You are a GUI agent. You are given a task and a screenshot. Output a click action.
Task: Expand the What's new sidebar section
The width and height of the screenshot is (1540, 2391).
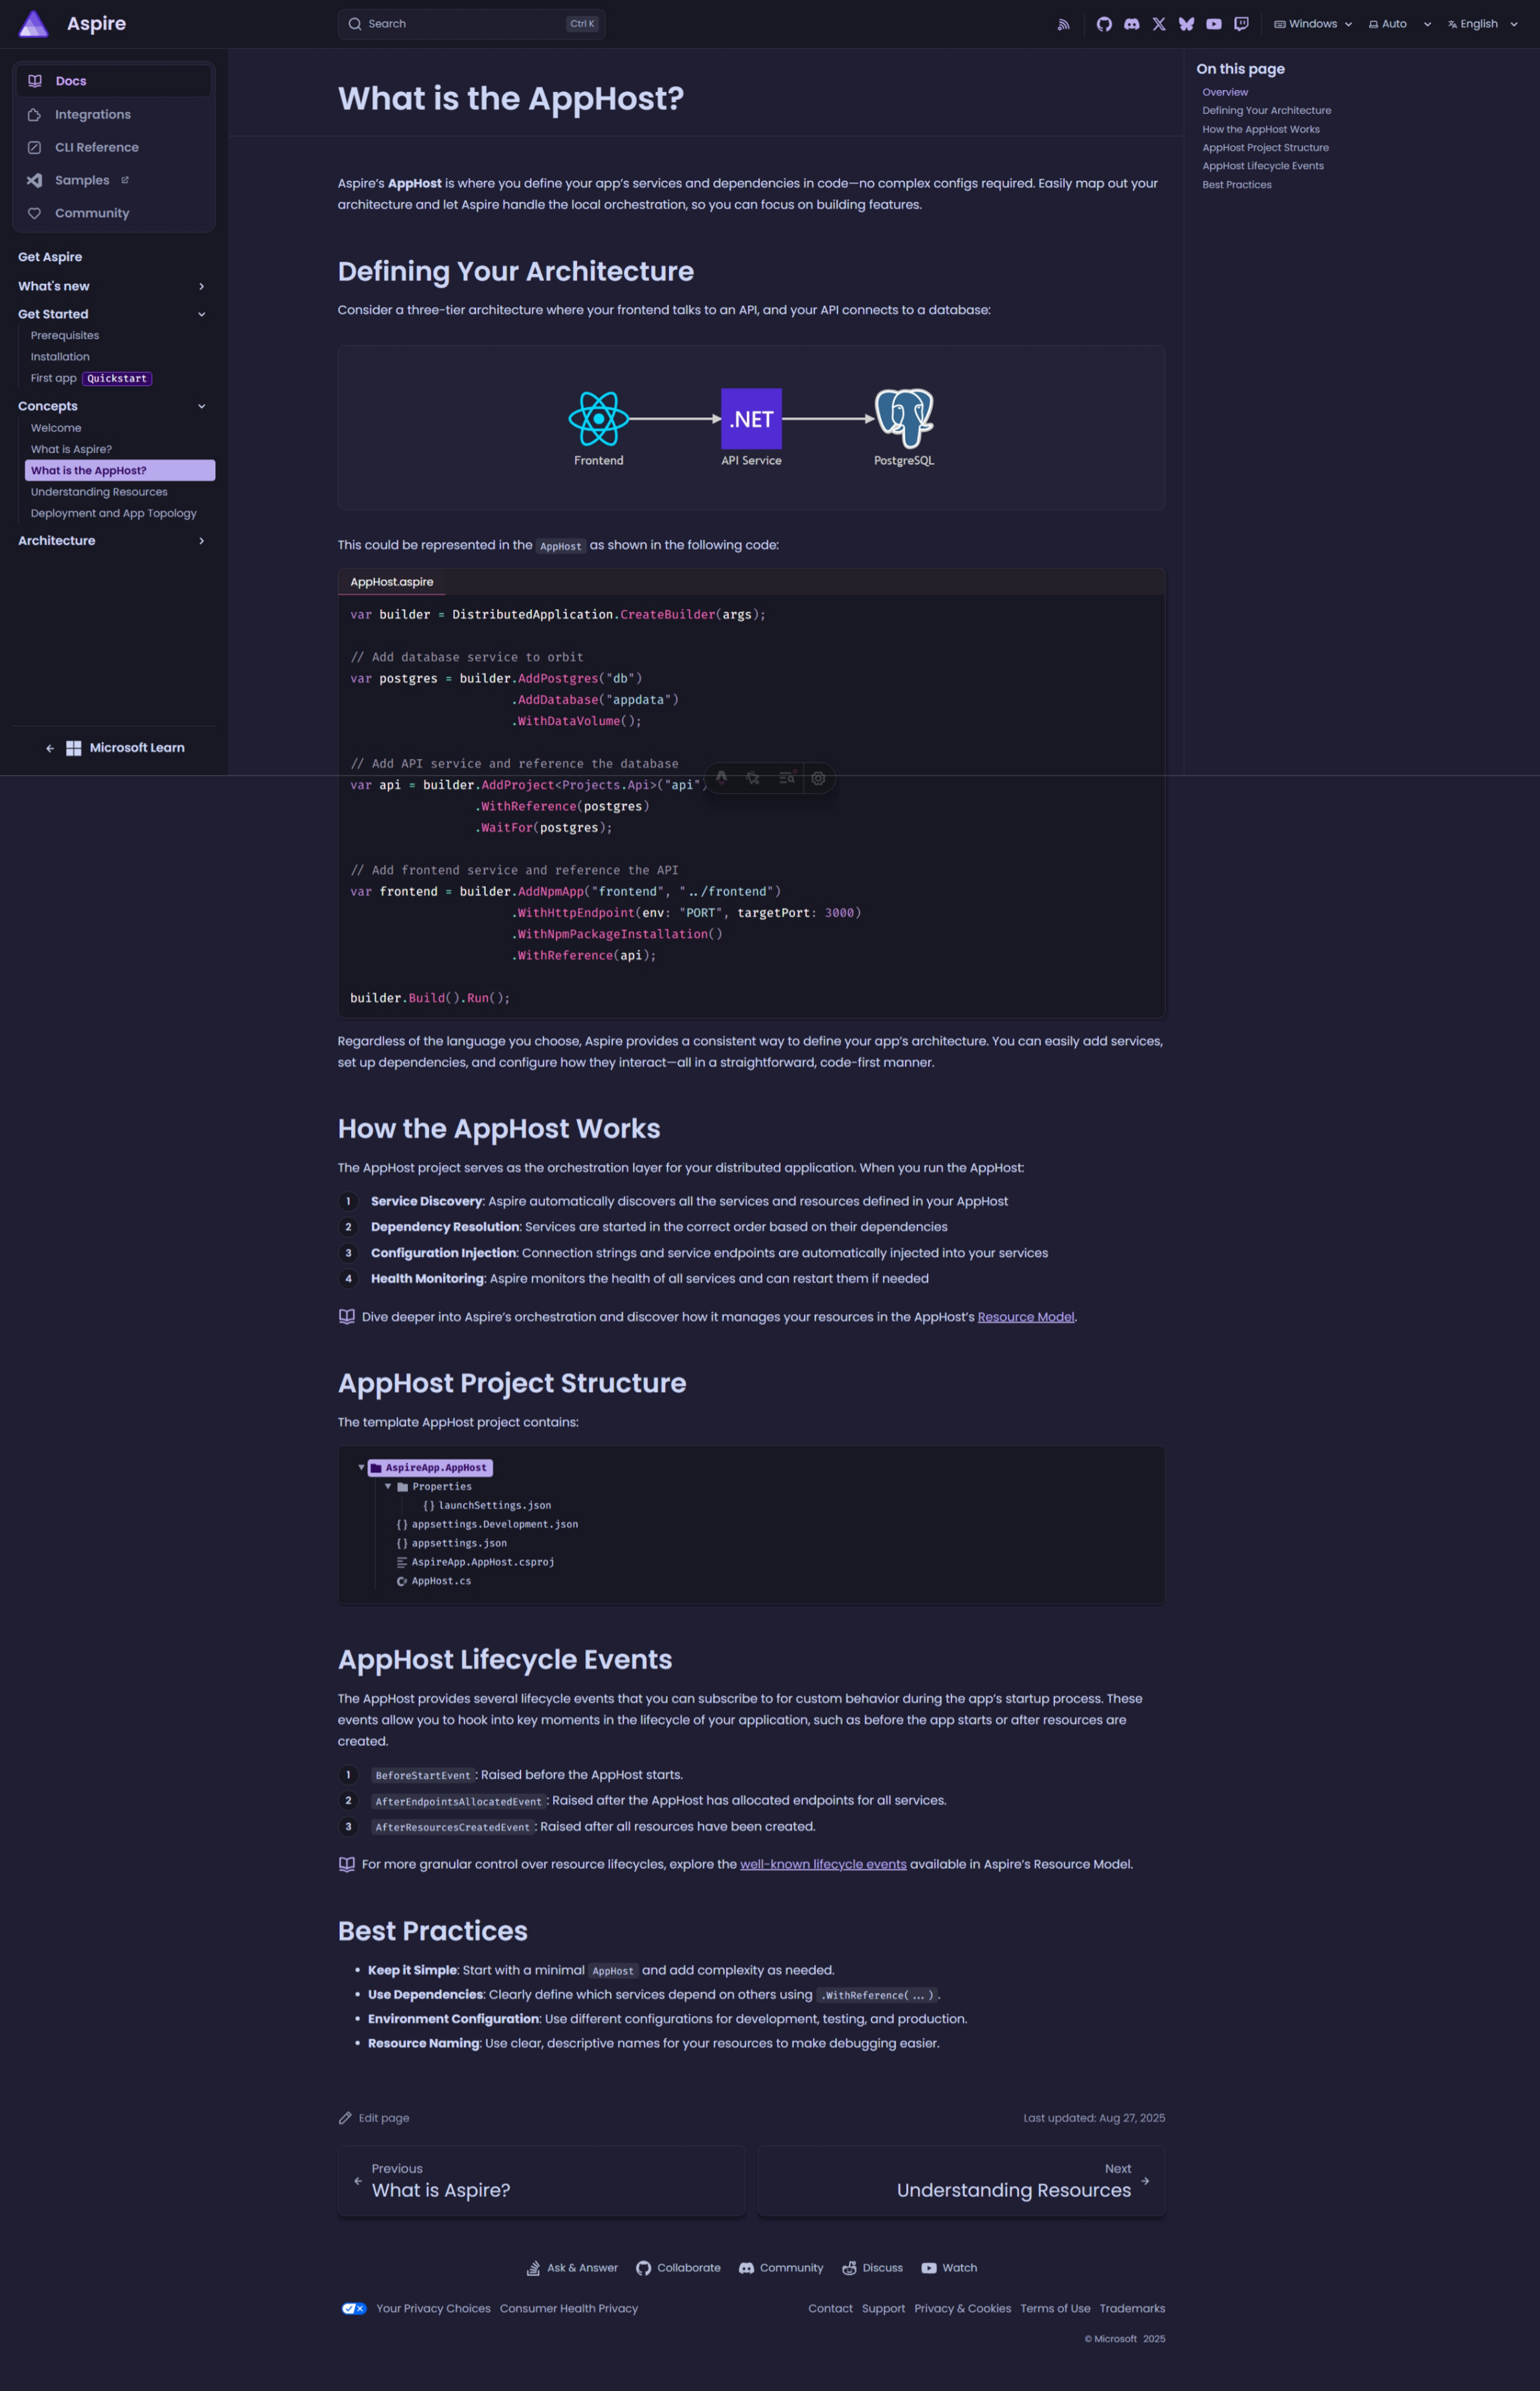coord(113,286)
